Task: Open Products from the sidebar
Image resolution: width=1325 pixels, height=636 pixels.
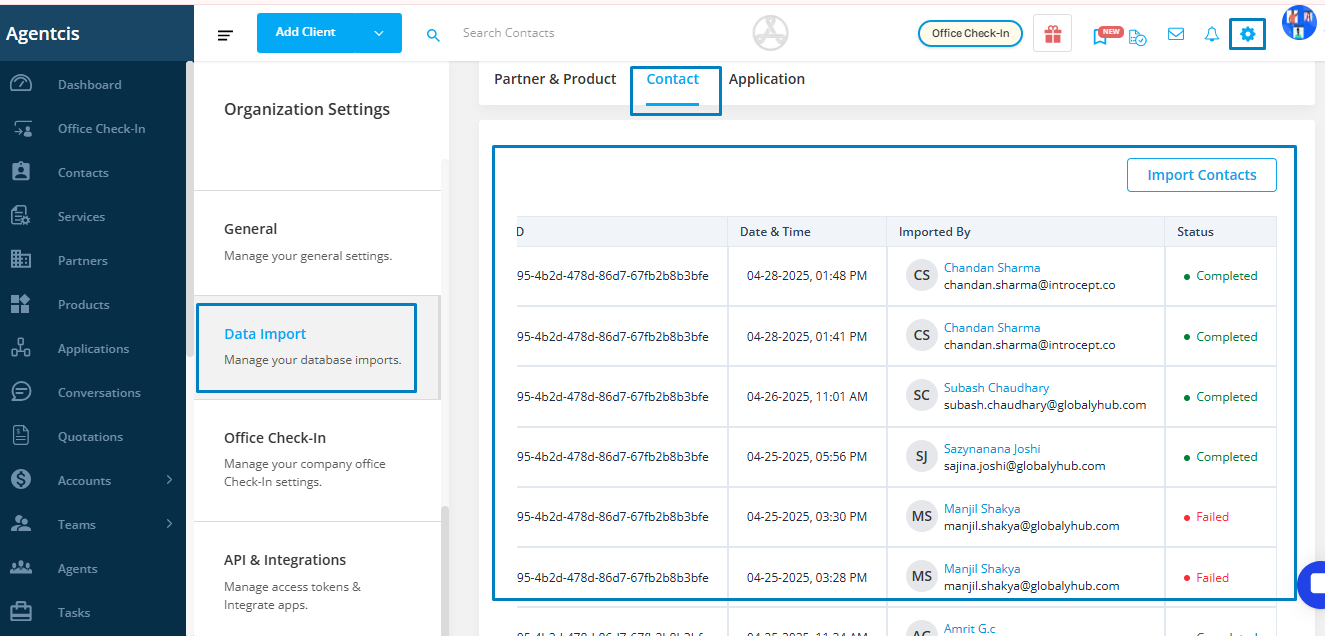Action: click(84, 305)
